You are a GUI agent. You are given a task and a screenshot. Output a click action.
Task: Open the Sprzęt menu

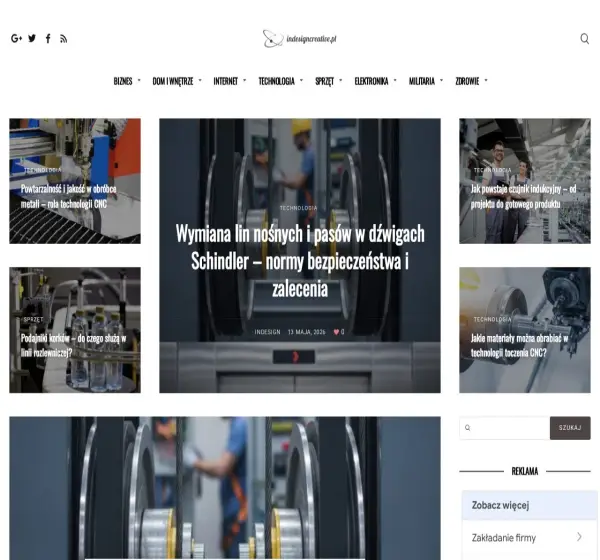click(324, 81)
